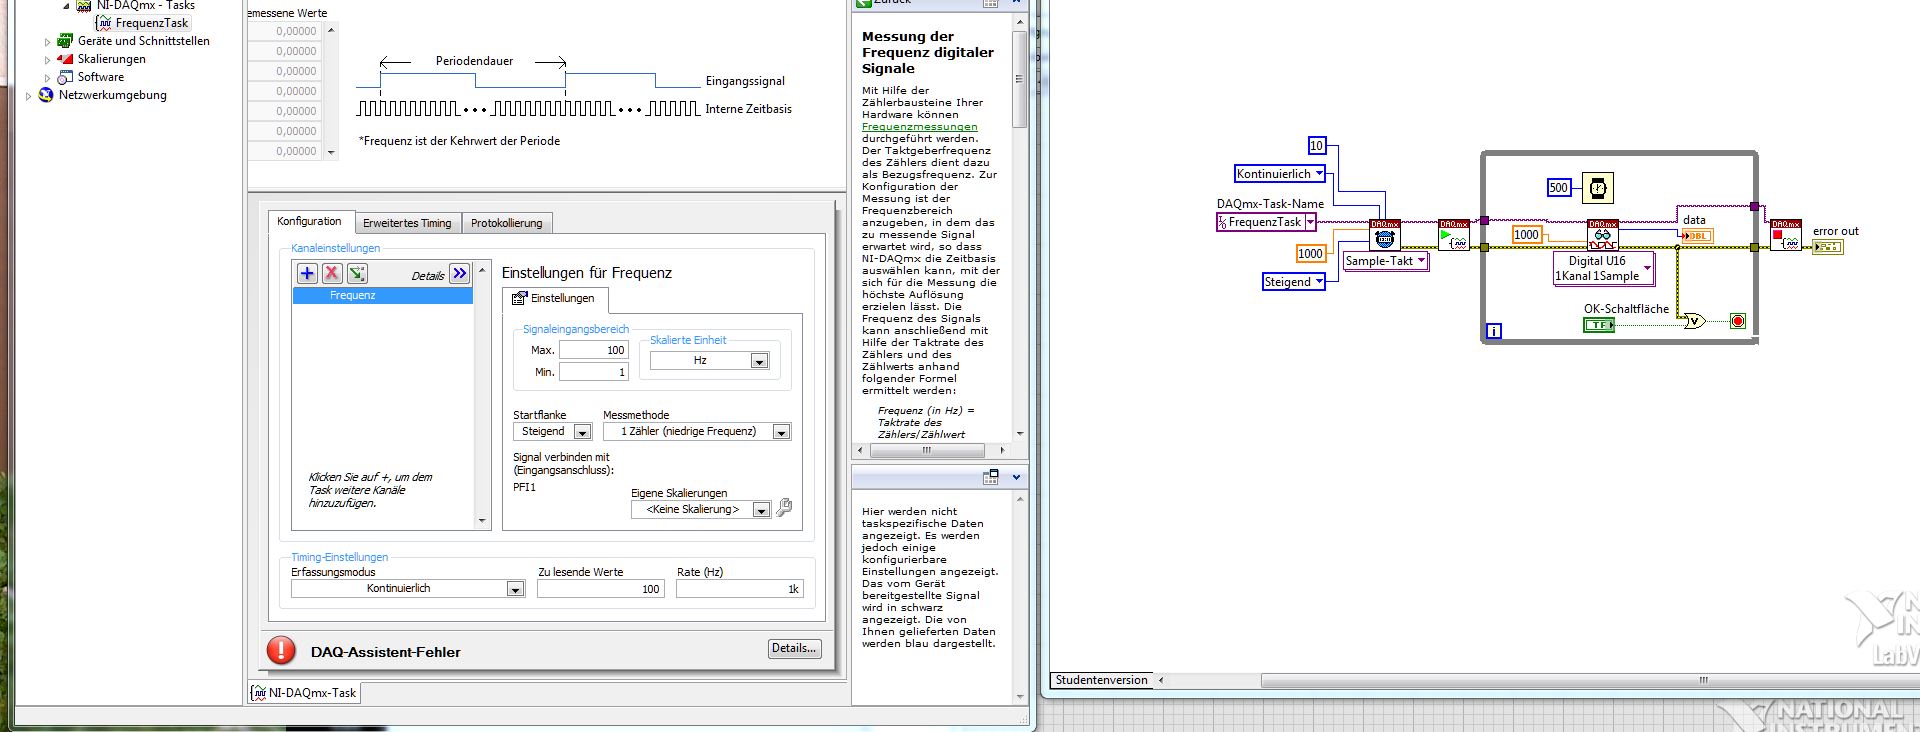
Task: Click the Geräte und Schnittstellen device icon
Action: coord(65,41)
